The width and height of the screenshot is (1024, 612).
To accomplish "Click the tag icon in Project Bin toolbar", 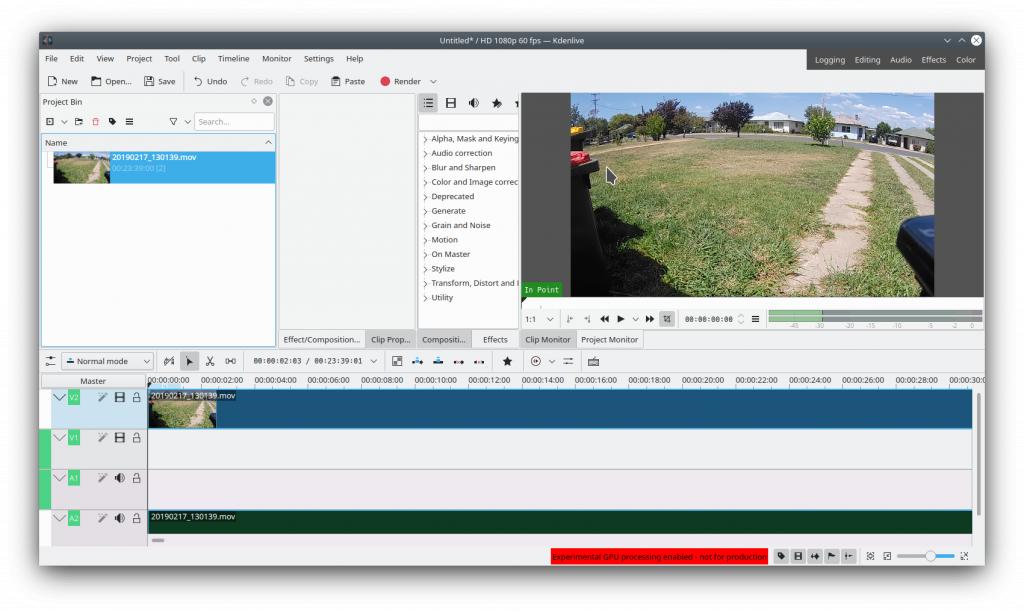I will point(112,122).
